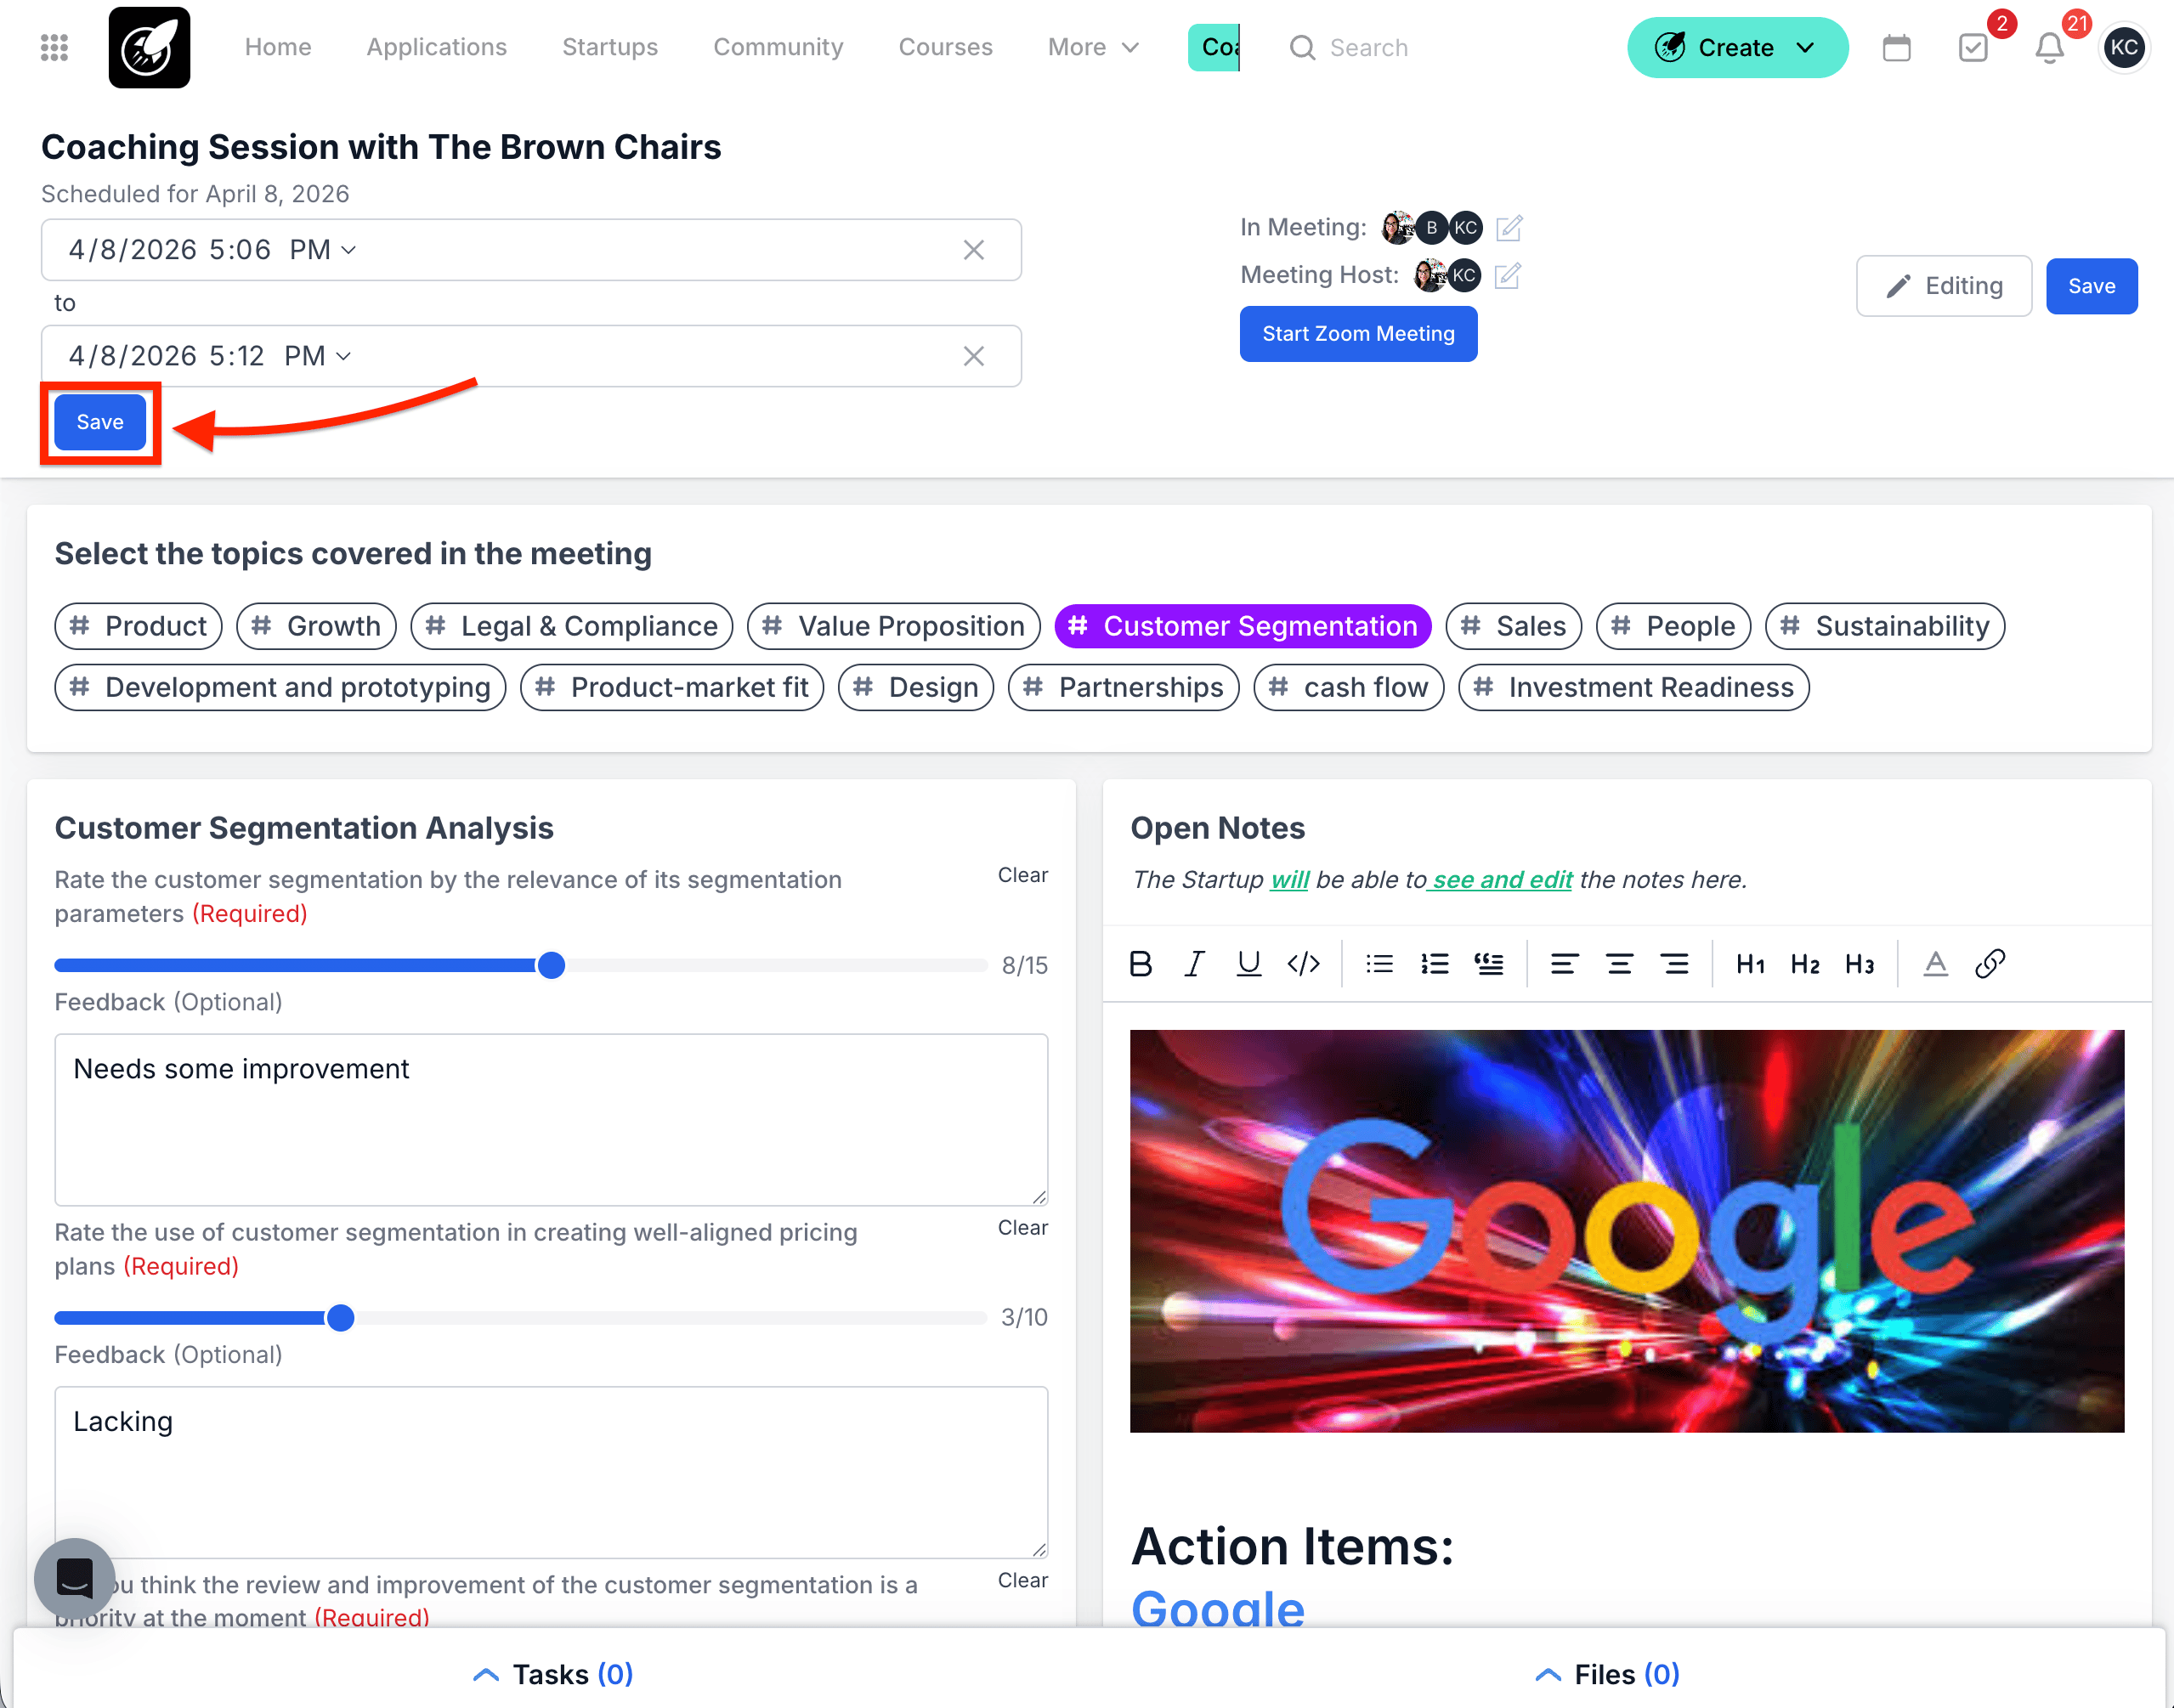Adjust the pricing plans slider at 3/10

click(x=341, y=1318)
